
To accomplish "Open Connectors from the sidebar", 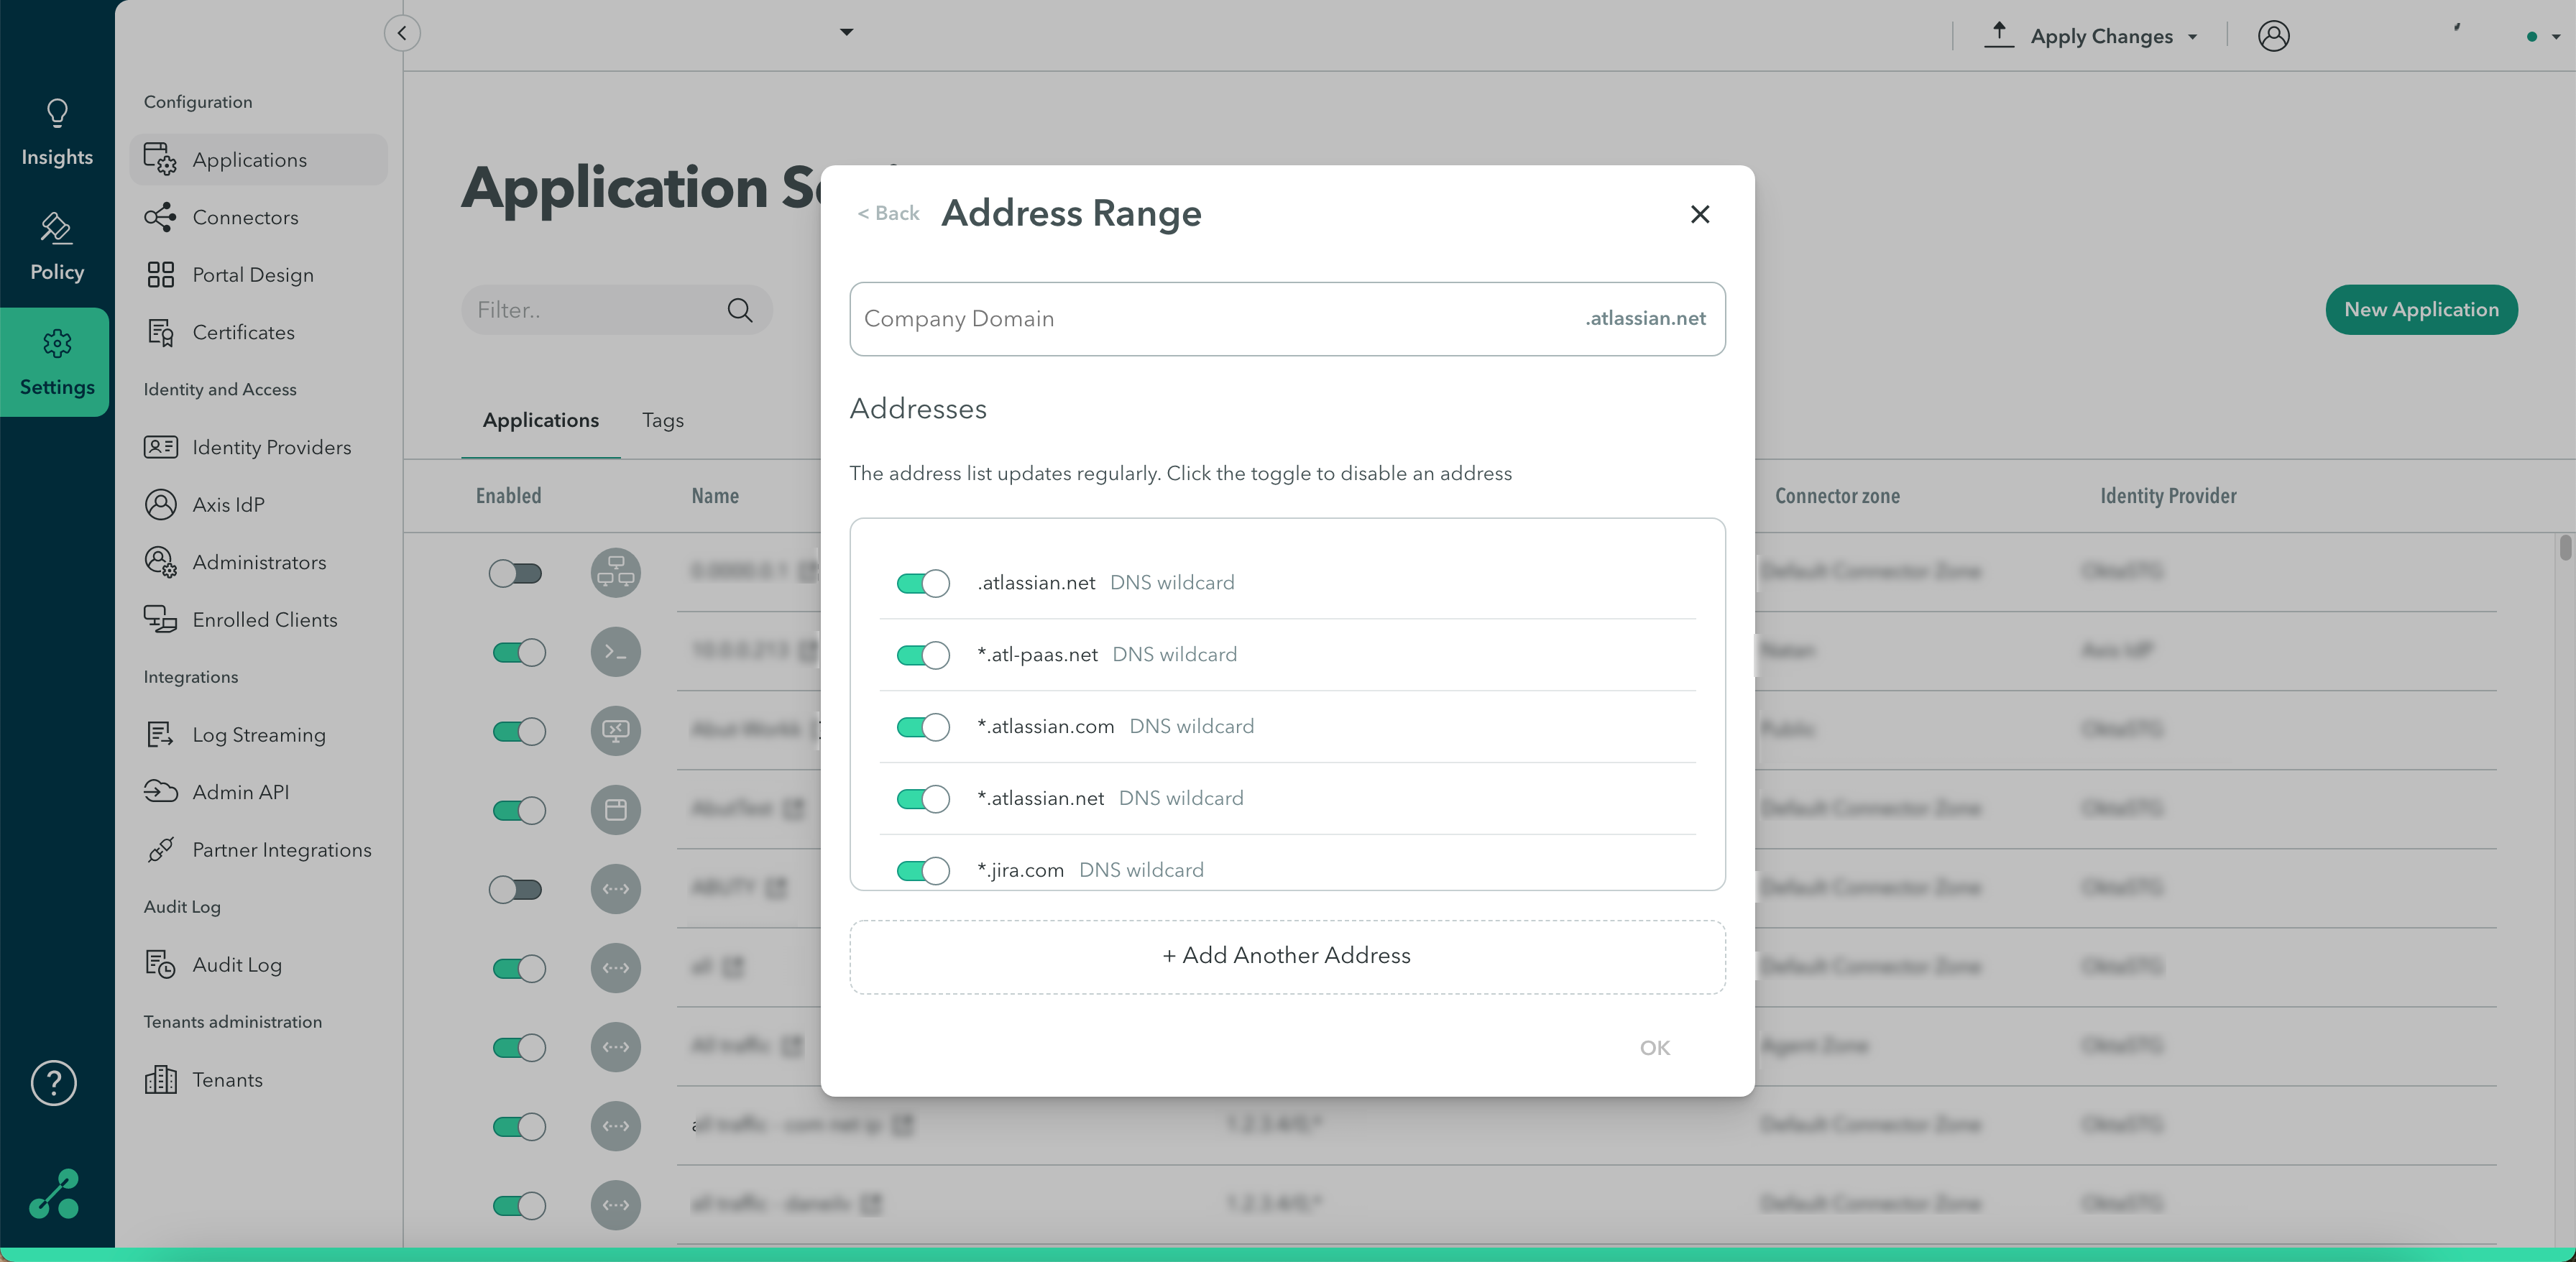I will [245, 217].
